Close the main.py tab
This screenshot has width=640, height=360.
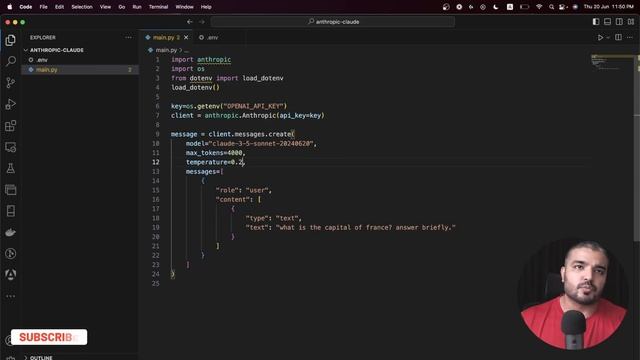pyautogui.click(x=186, y=37)
